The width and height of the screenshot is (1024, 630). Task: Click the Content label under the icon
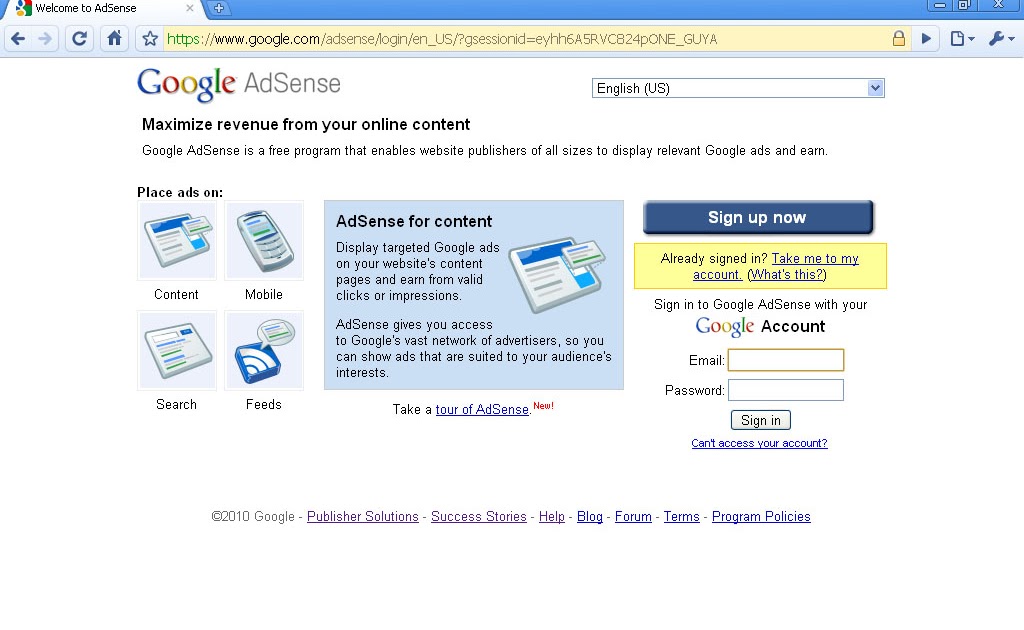176,294
